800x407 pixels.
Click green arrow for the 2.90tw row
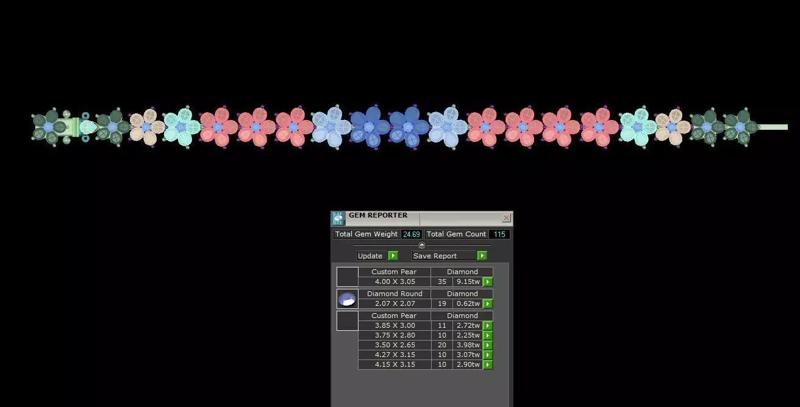pos(488,364)
